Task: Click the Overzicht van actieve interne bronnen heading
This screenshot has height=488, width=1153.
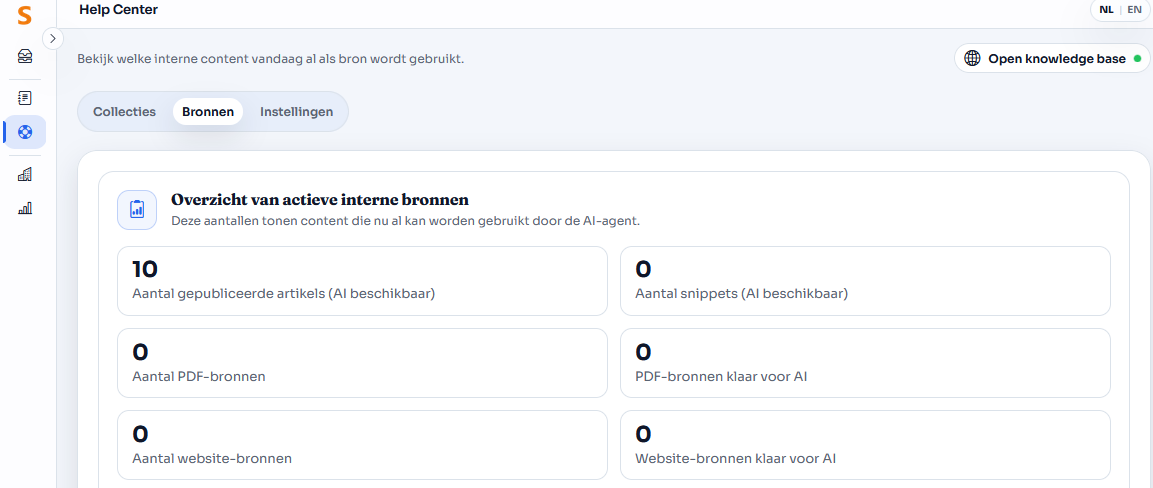Action: (x=320, y=200)
